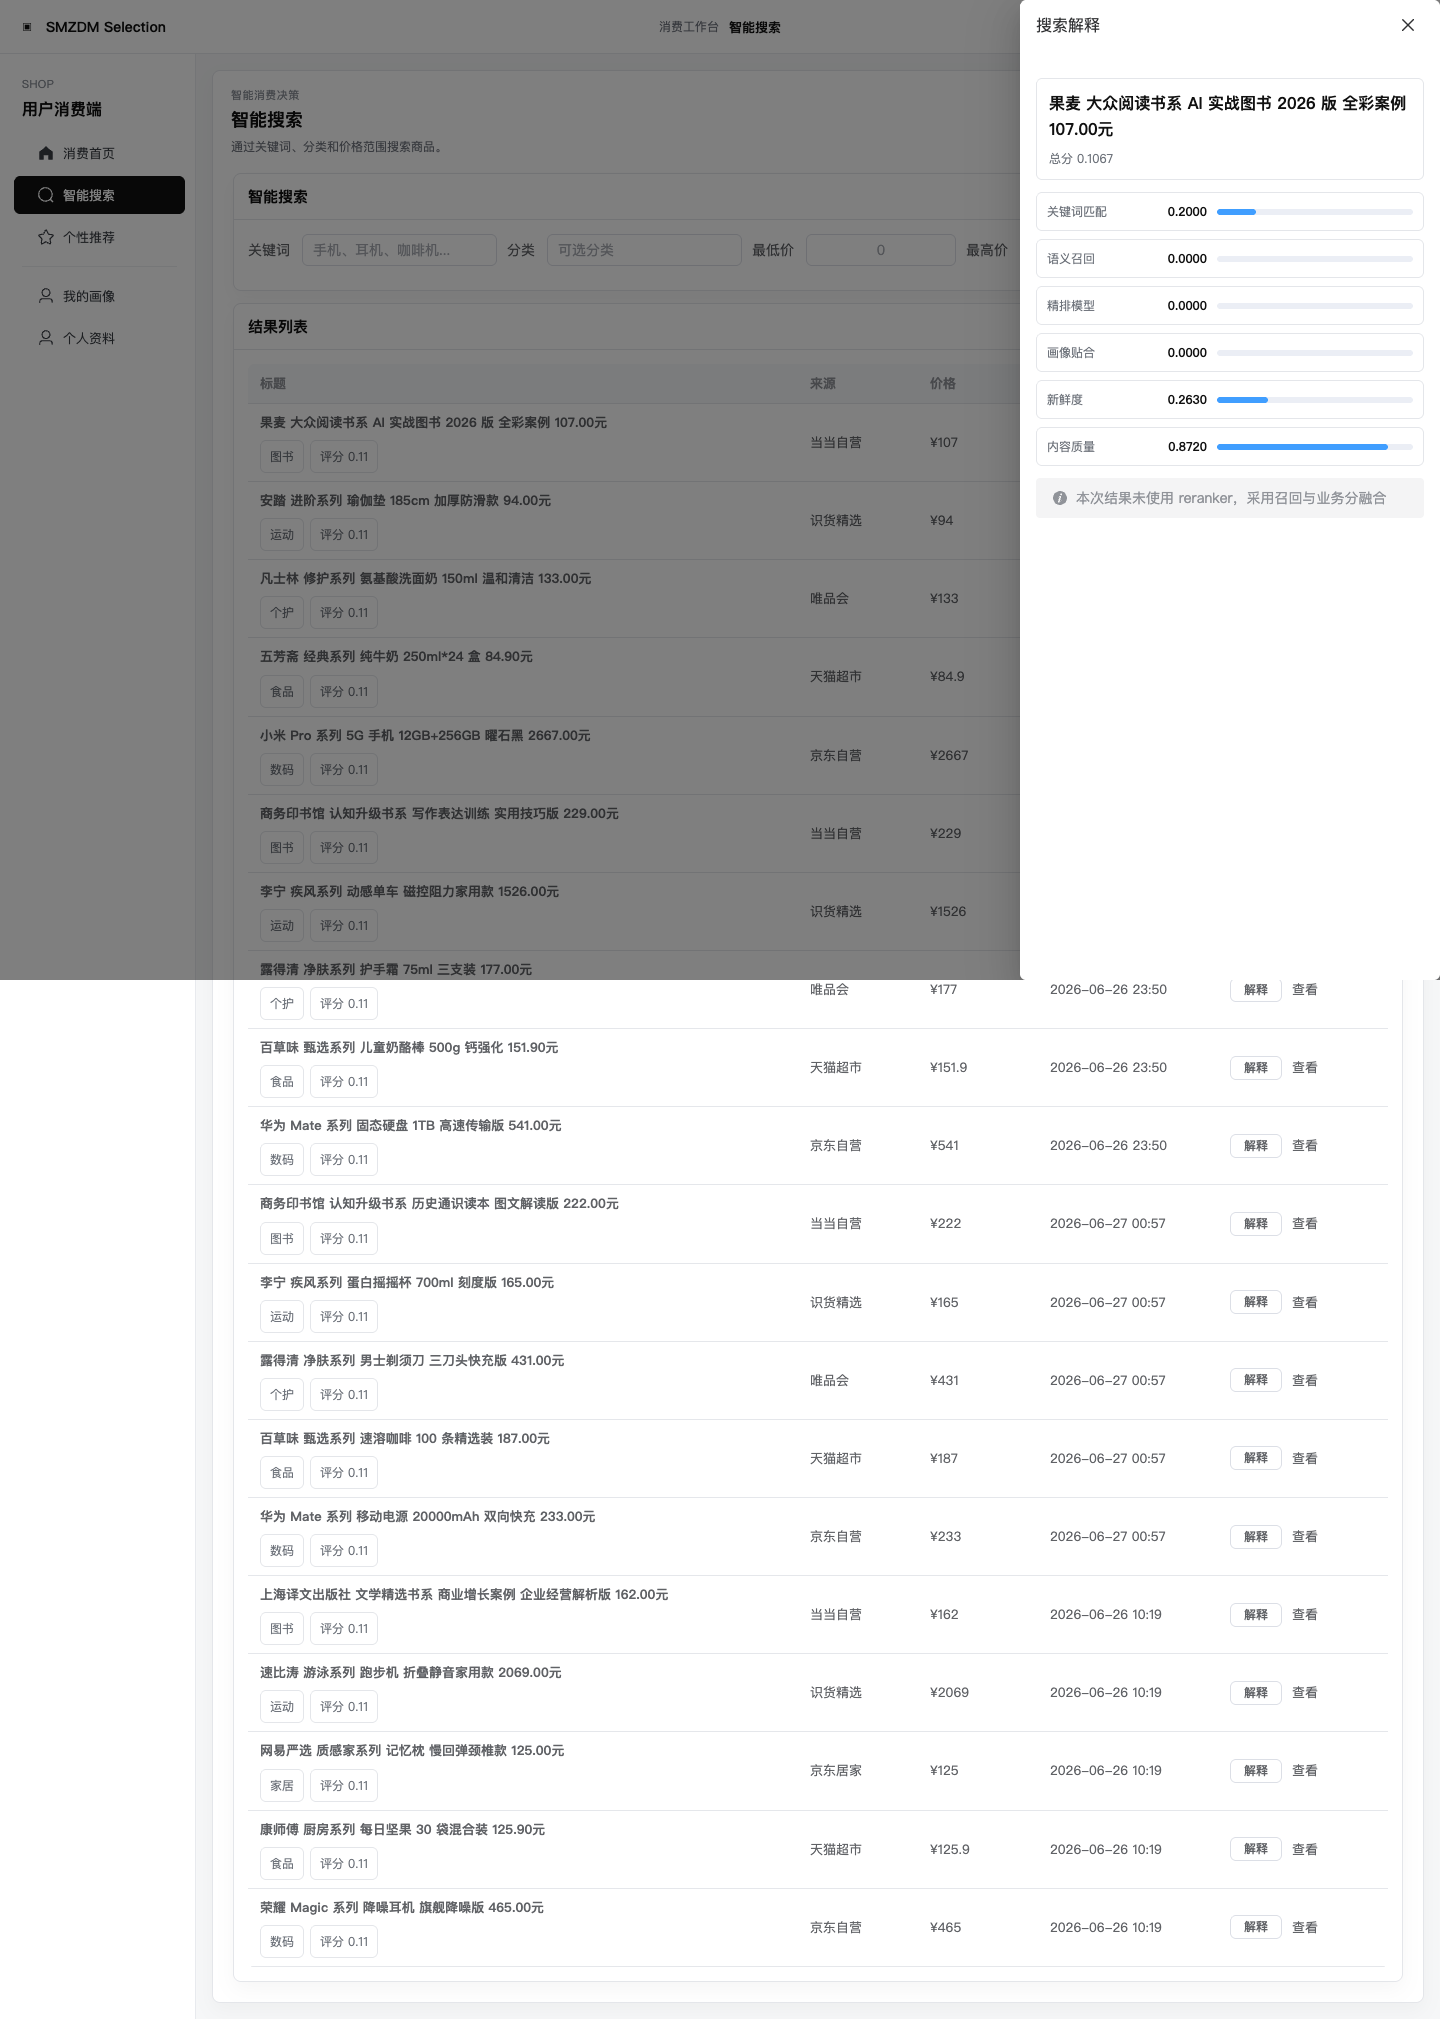Click 解释 for 露得清 男士剃须刀
1440x2019 pixels.
1256,1380
